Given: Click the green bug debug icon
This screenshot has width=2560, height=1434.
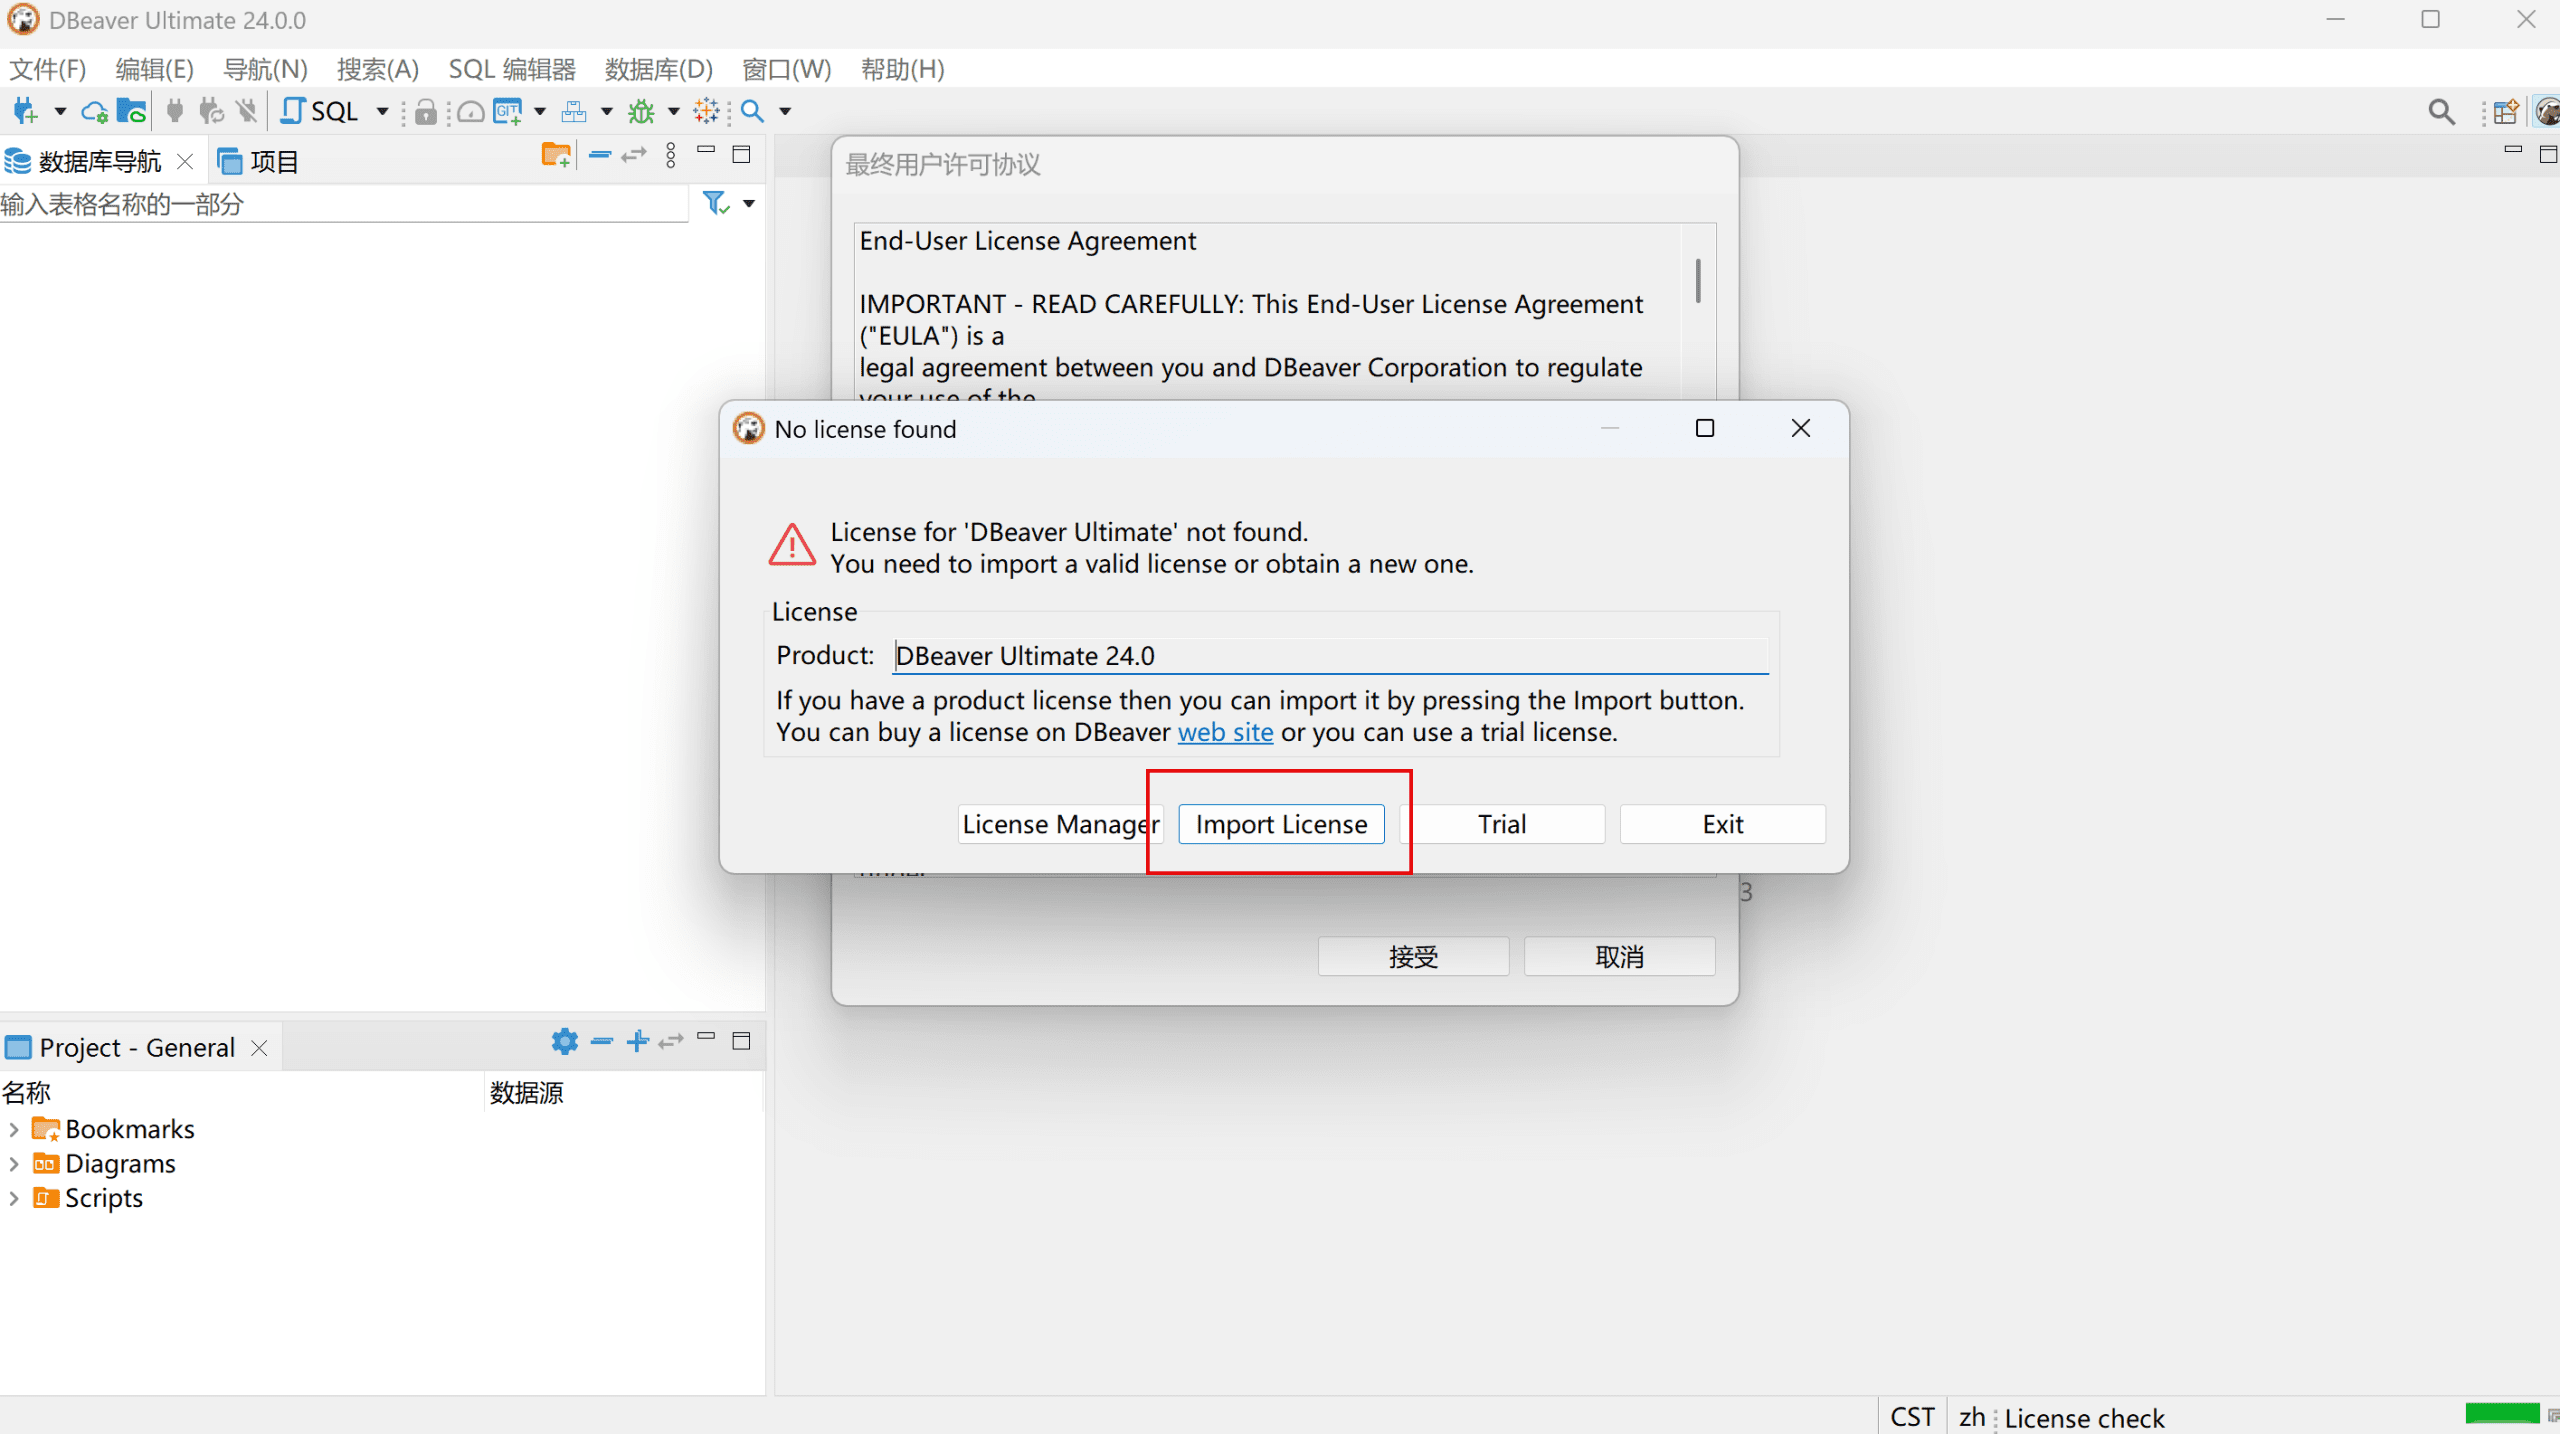Looking at the screenshot, I should click(x=641, y=111).
